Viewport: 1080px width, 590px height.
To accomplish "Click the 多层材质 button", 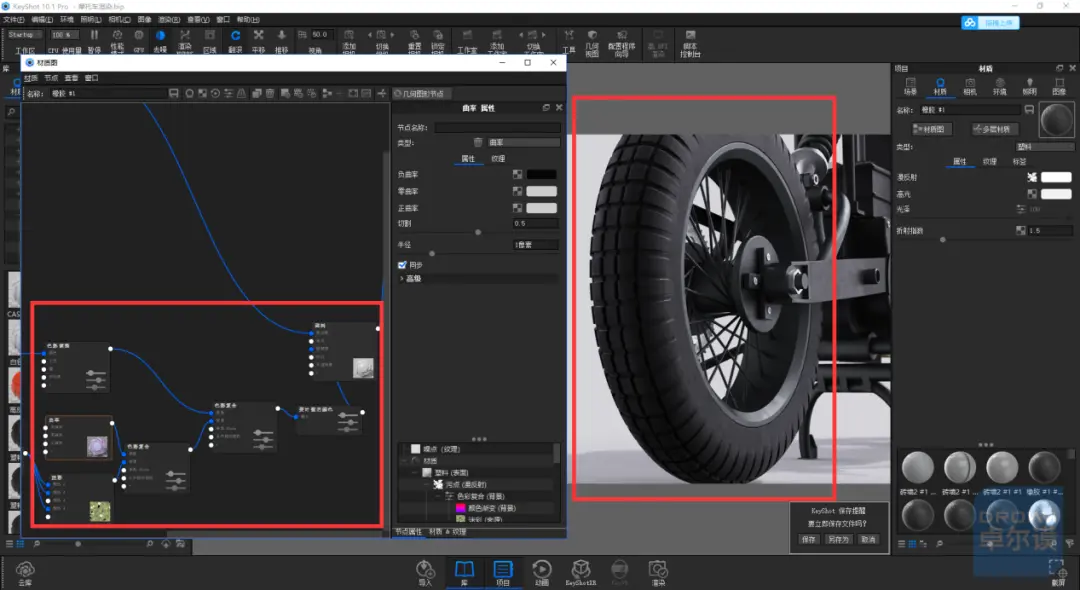I will pyautogui.click(x=994, y=129).
